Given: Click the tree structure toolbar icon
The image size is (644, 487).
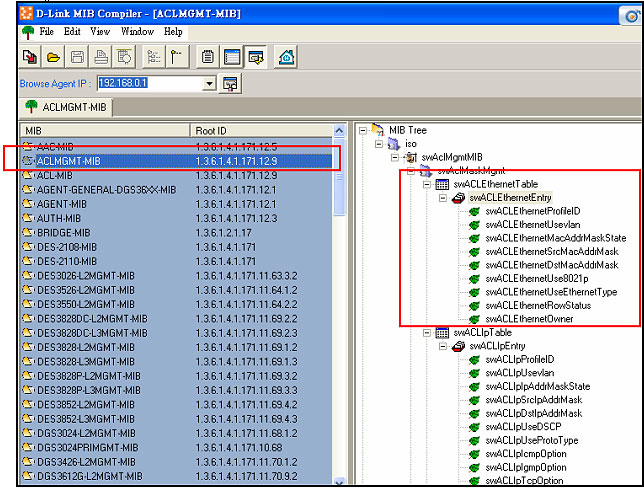Looking at the screenshot, I should click(x=154, y=57).
